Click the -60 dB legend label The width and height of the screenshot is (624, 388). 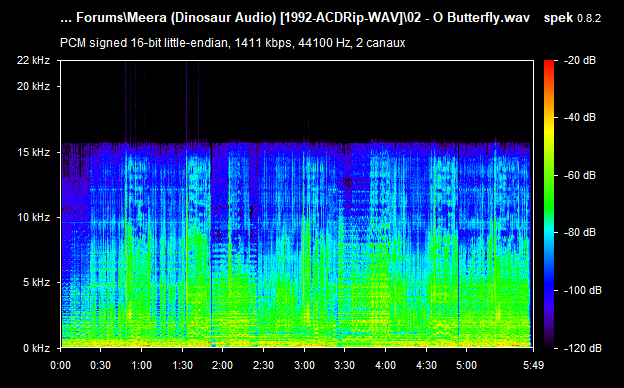point(580,175)
